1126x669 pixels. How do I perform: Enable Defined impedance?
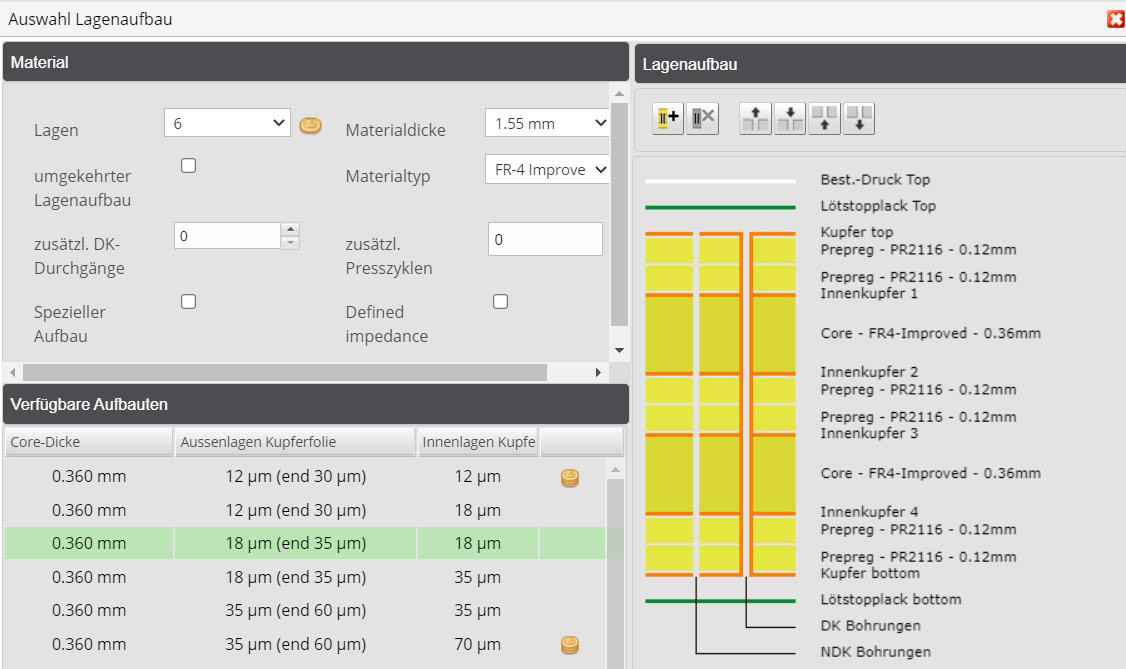point(500,301)
